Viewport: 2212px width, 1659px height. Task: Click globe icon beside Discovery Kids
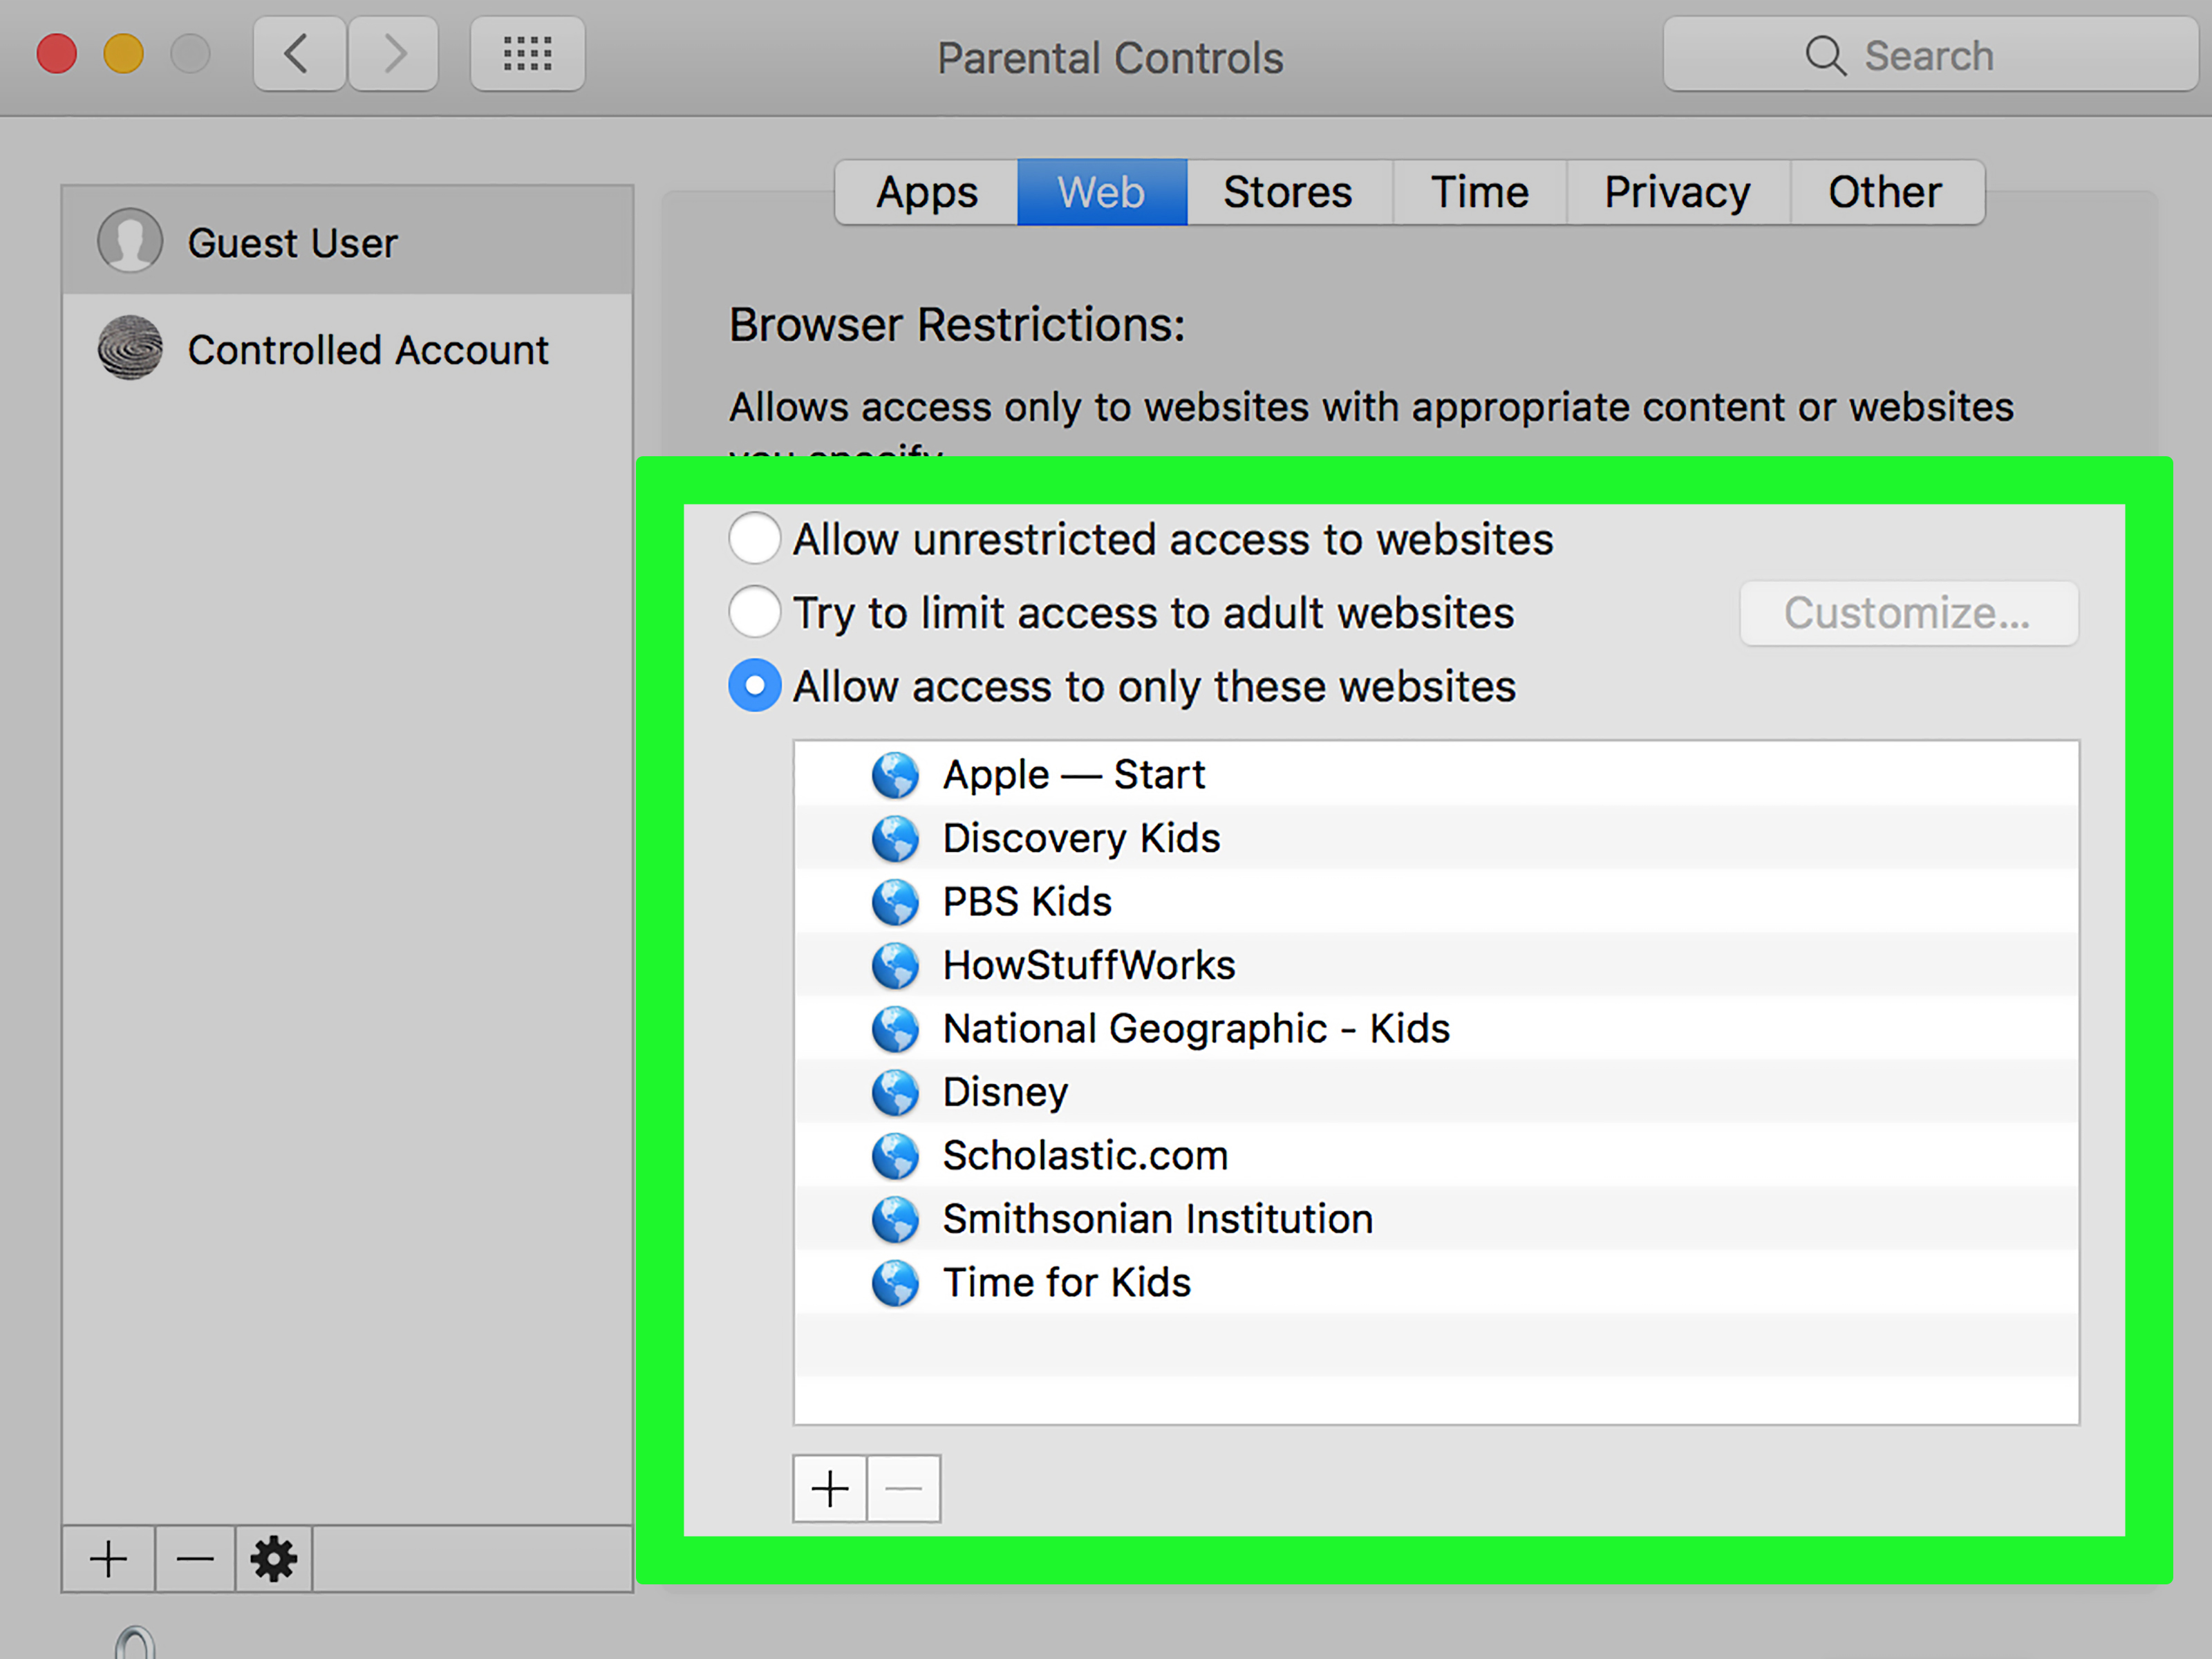click(895, 838)
